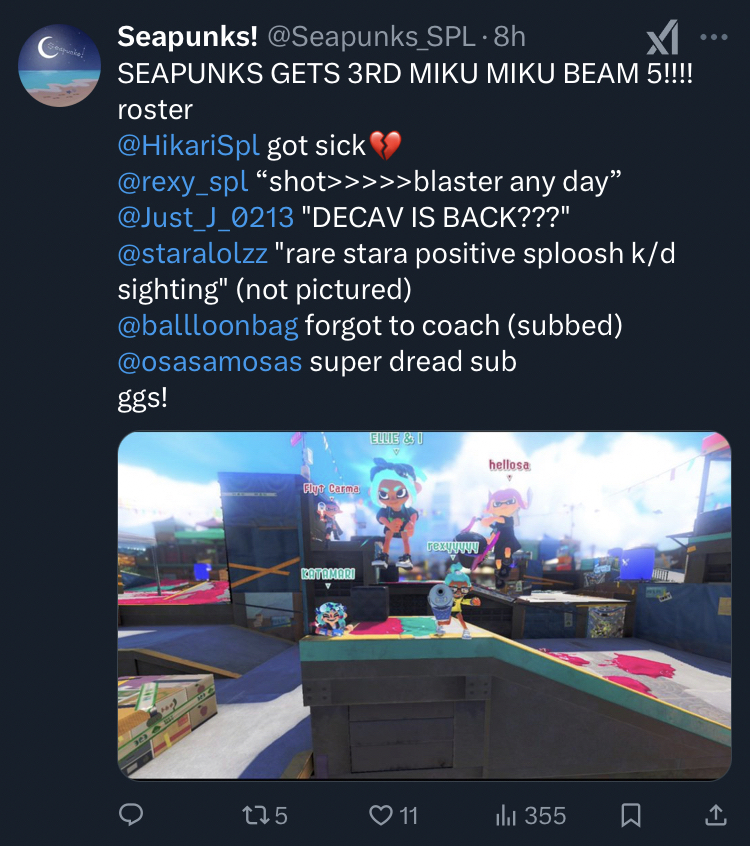Open the @rexy_spl mention
The image size is (750, 846).
pos(183,182)
